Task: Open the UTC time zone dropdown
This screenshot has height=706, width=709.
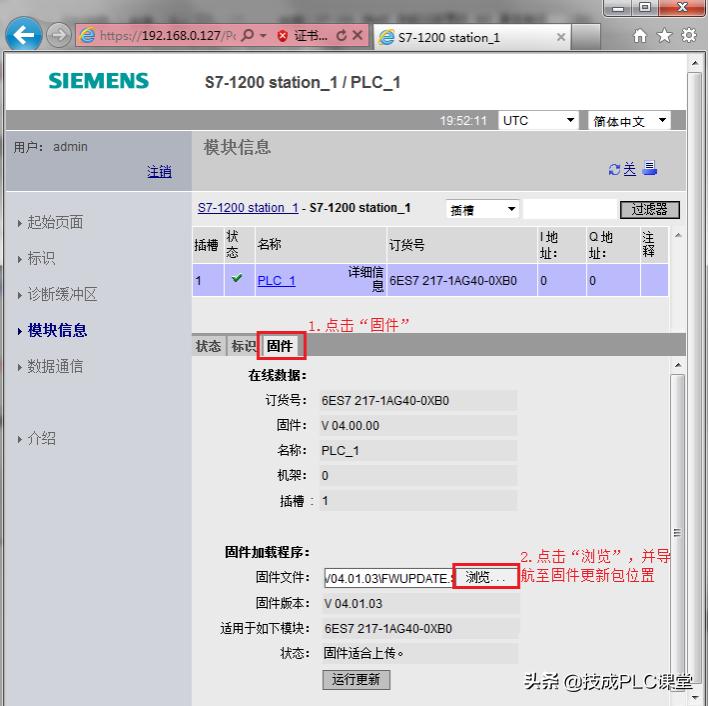Action: 538,121
